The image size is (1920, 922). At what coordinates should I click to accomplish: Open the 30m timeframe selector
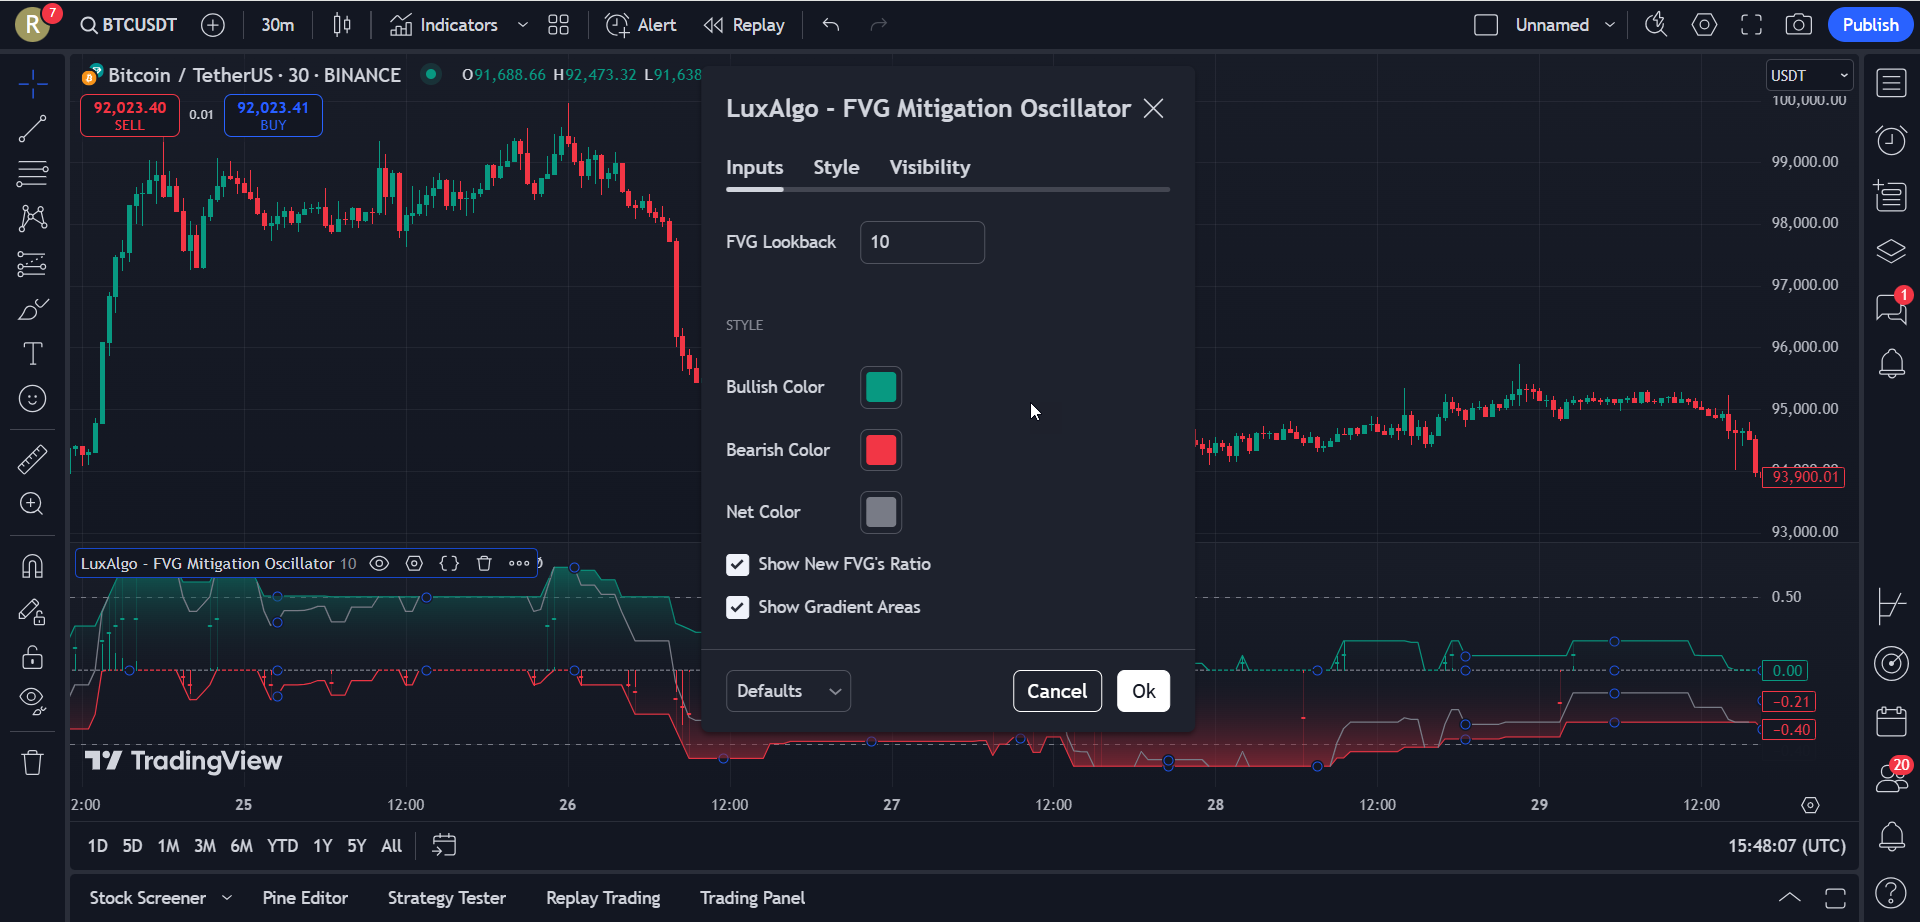[278, 25]
